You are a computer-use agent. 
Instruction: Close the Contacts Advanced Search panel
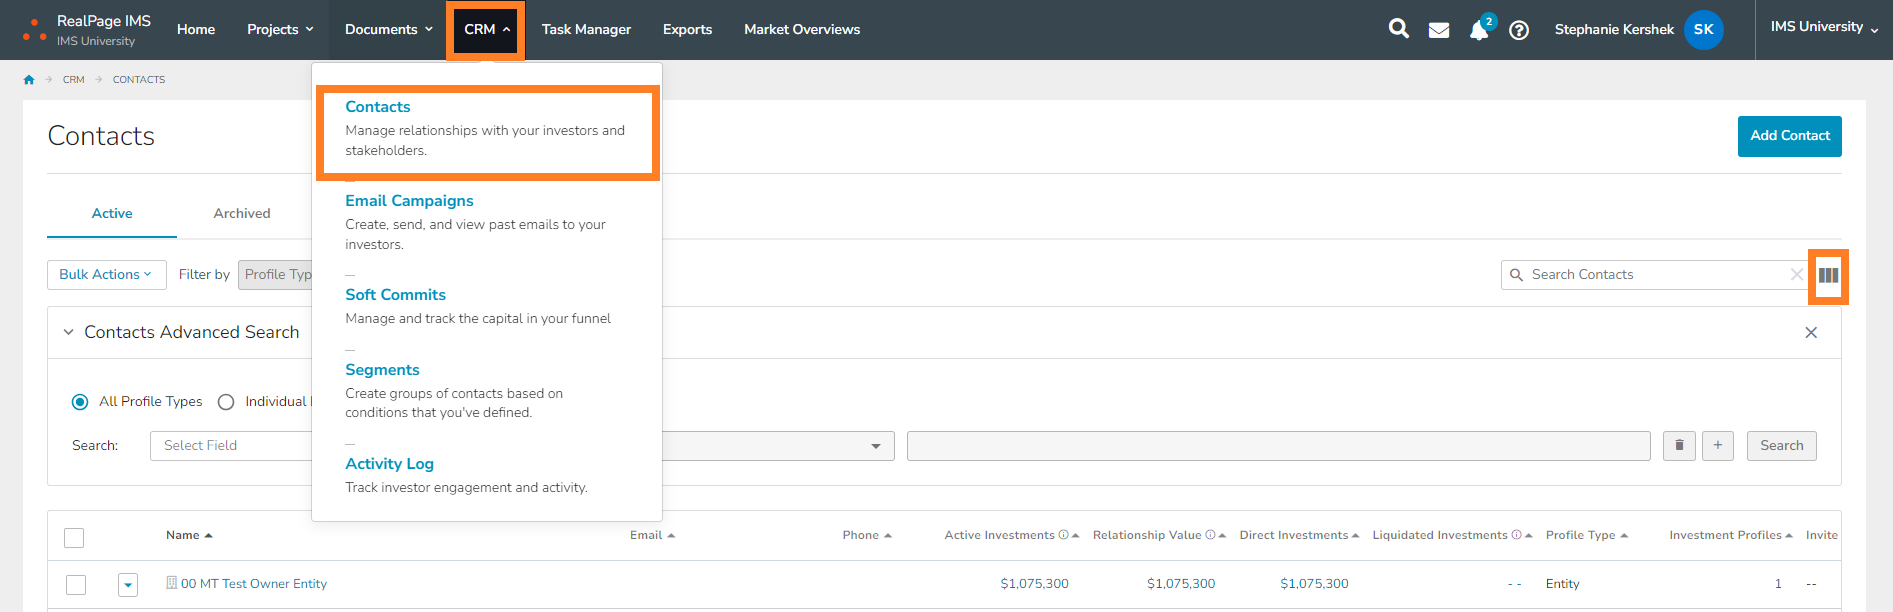click(x=1811, y=333)
